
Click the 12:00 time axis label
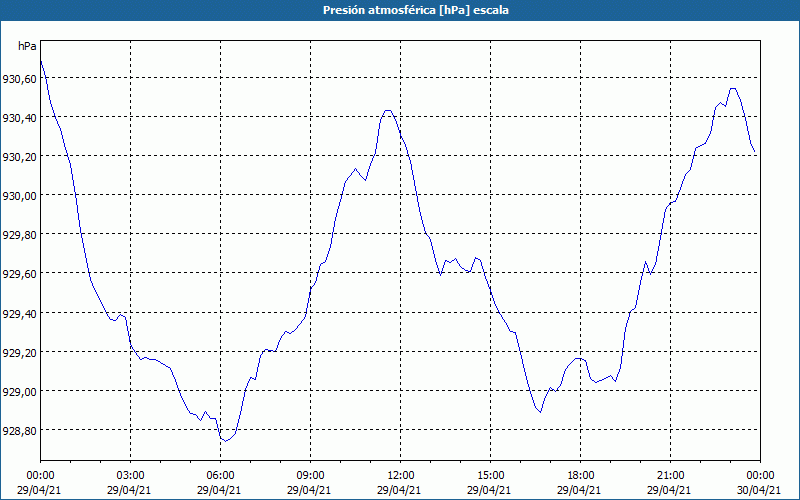pos(401,476)
